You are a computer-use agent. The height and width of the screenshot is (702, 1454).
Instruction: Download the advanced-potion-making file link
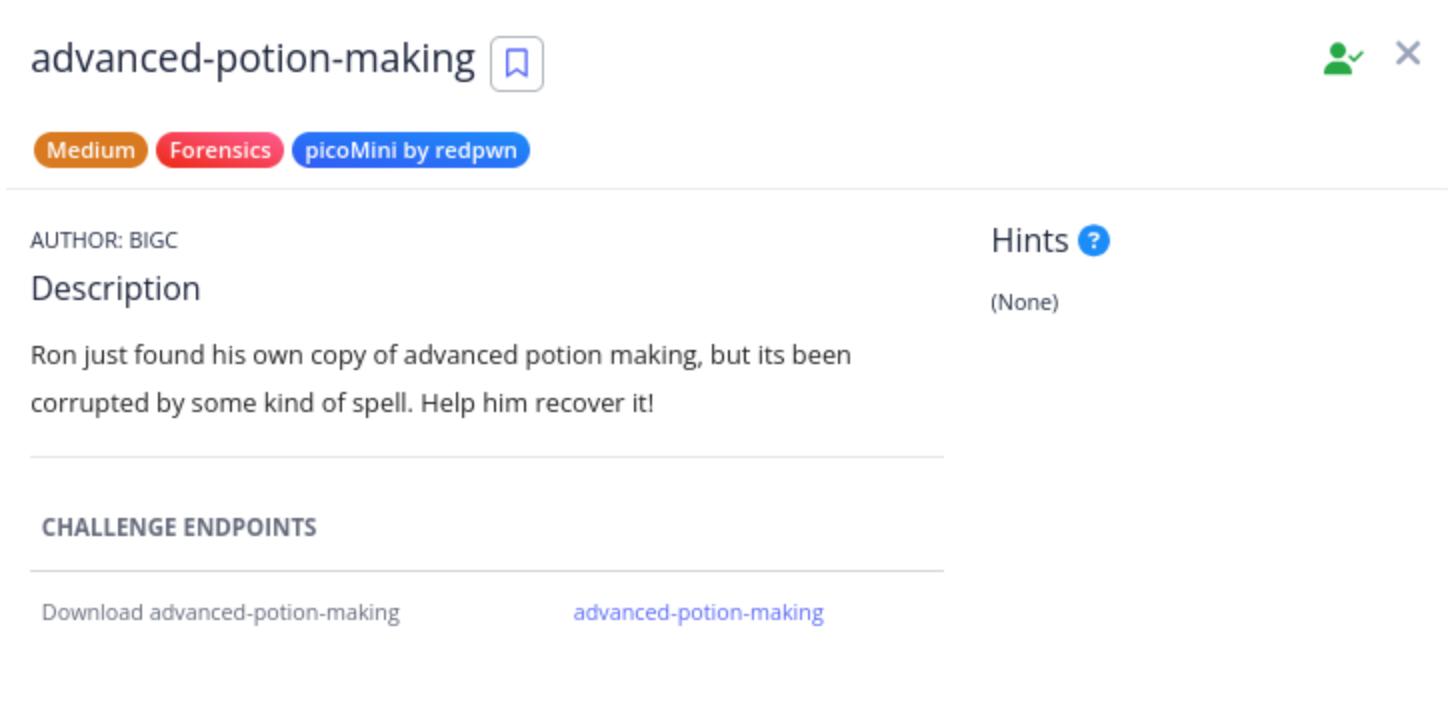click(x=698, y=612)
